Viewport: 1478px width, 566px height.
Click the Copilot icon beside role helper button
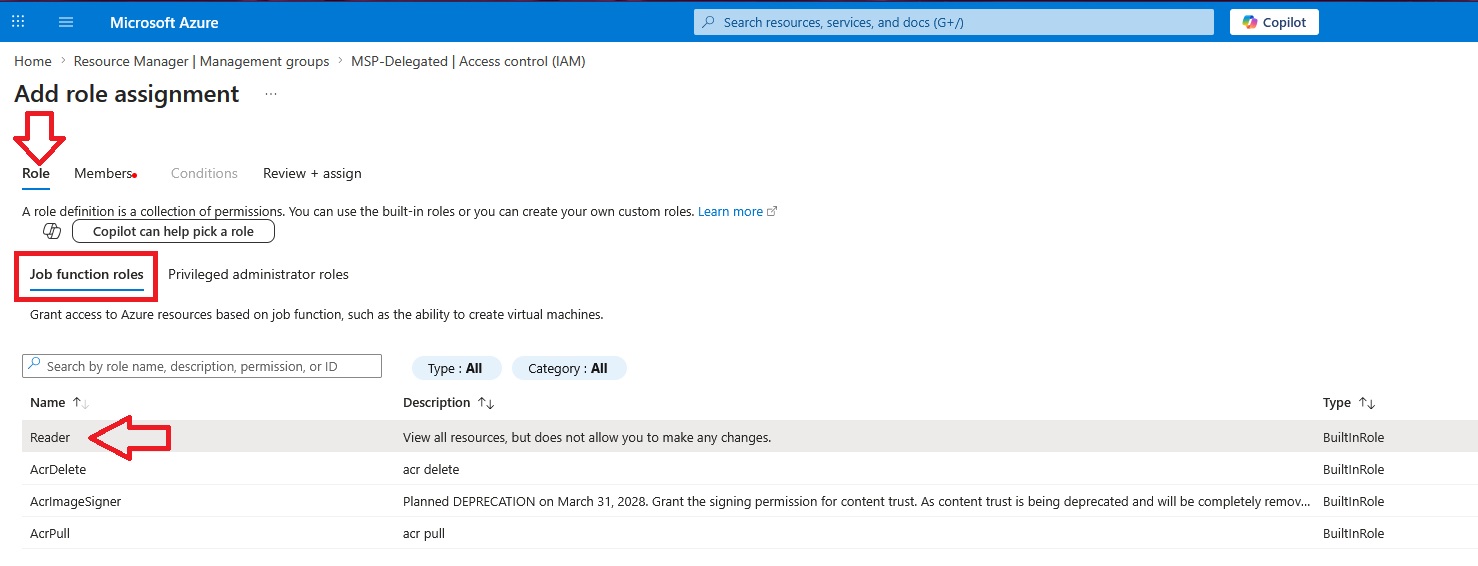52,231
